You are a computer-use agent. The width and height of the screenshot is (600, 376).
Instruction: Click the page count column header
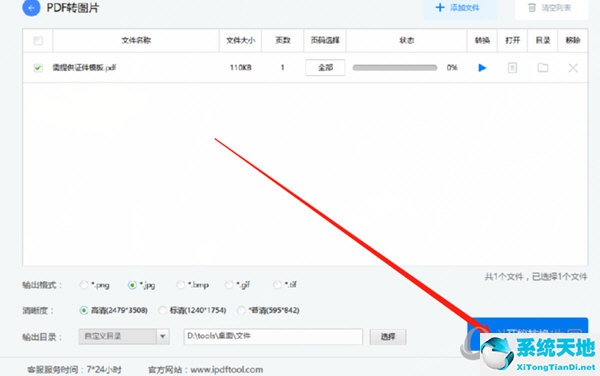point(283,40)
